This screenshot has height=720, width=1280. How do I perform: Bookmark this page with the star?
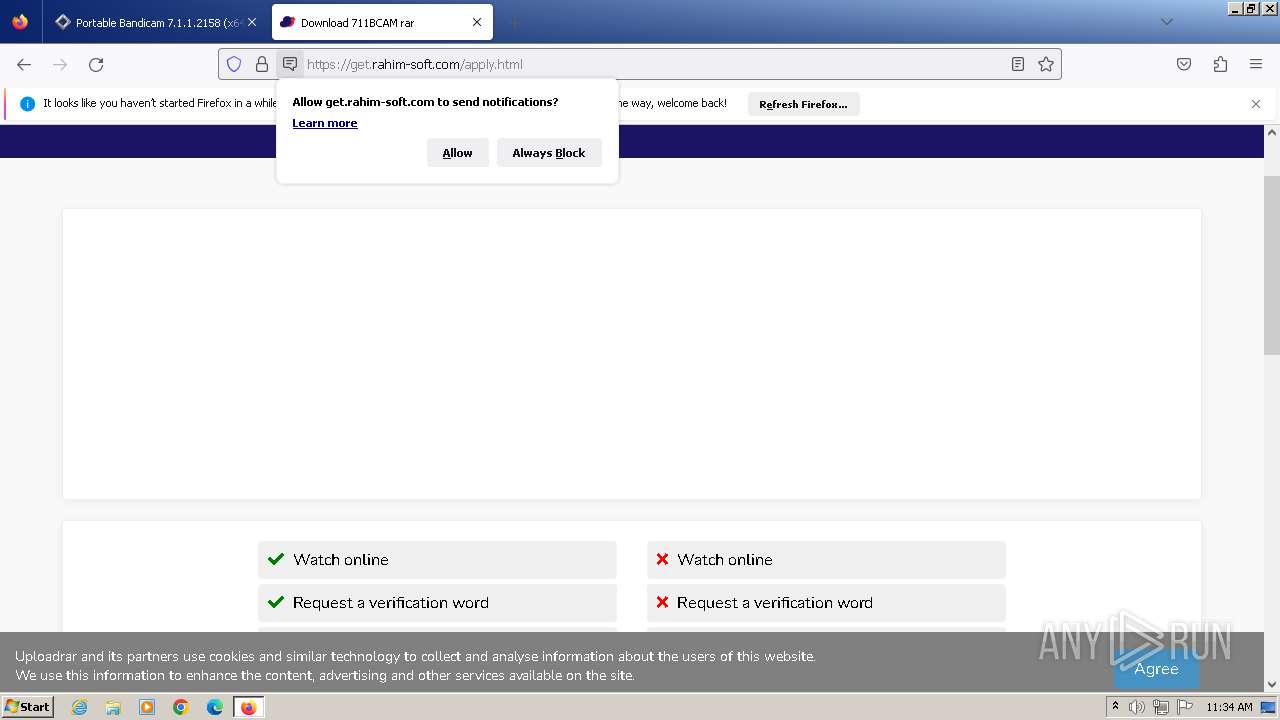1046,64
